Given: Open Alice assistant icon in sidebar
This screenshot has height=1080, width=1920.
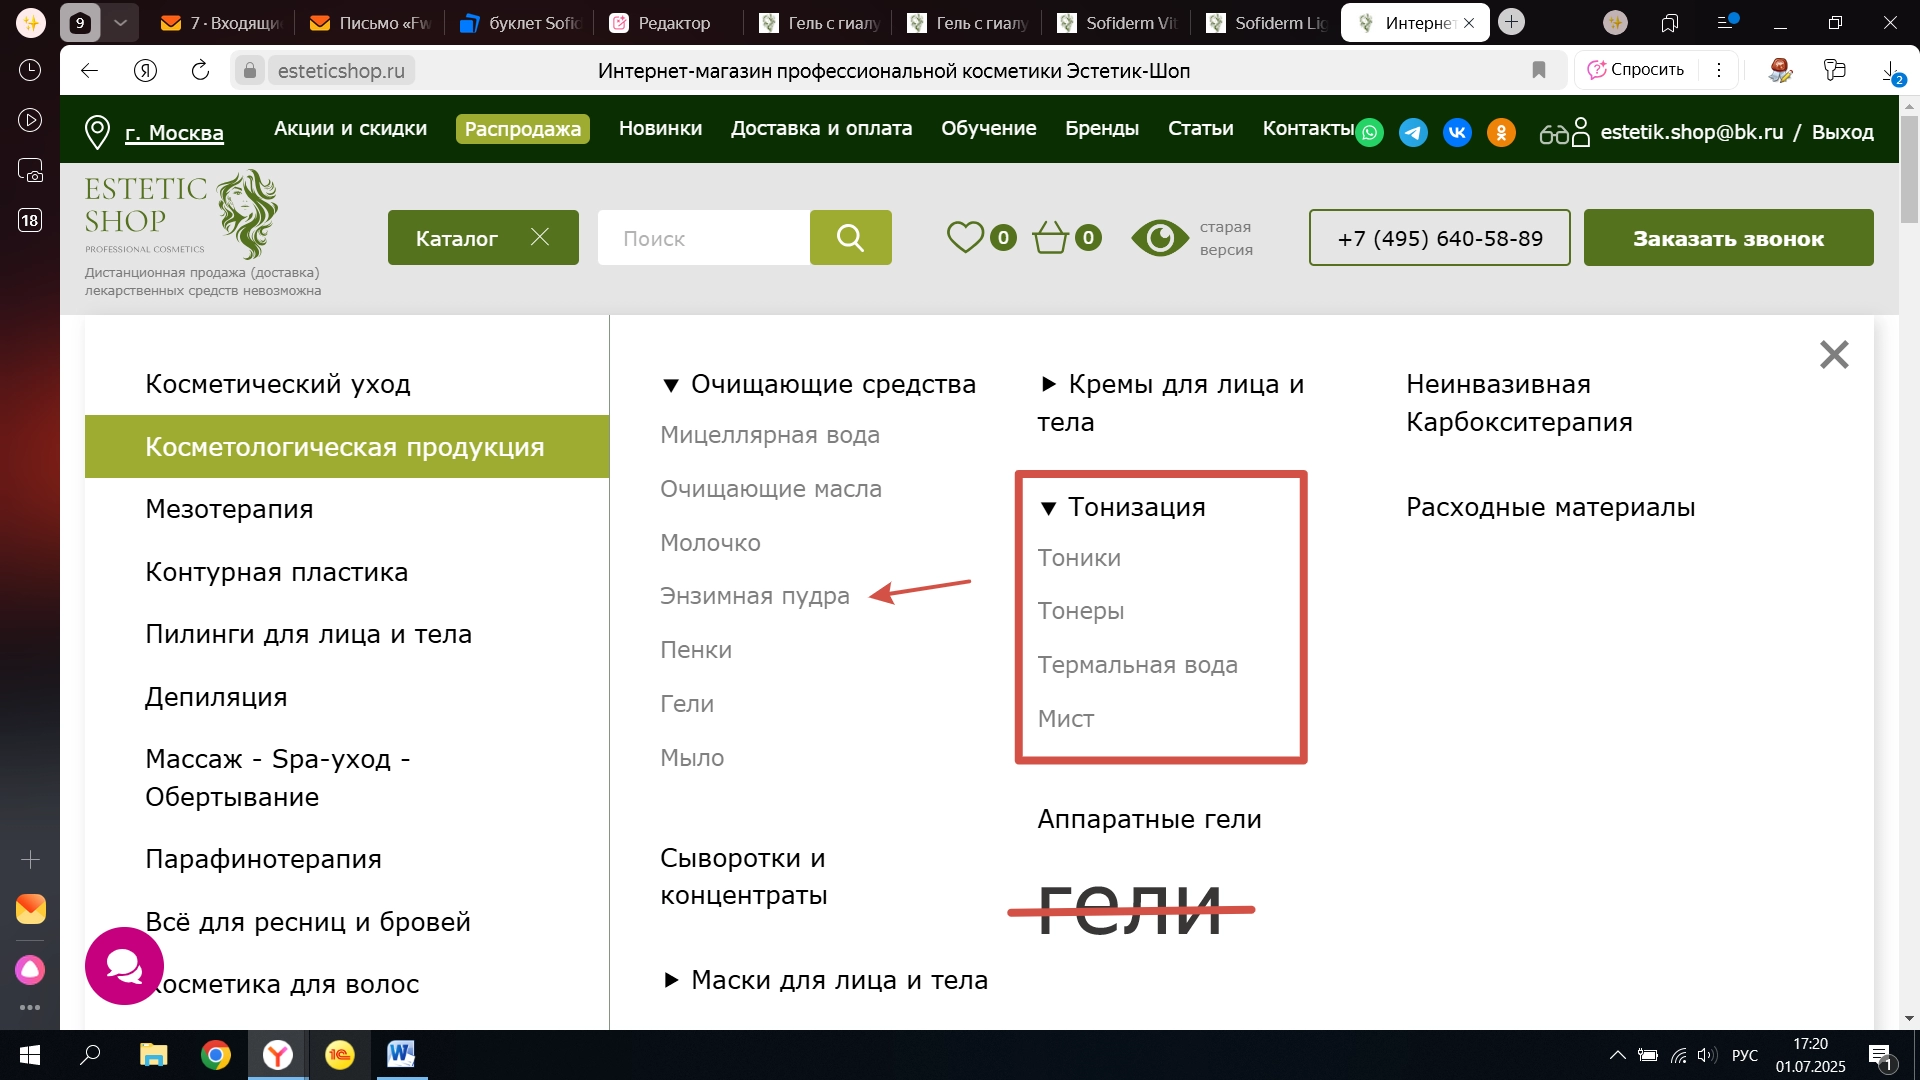Looking at the screenshot, I should pyautogui.click(x=30, y=969).
